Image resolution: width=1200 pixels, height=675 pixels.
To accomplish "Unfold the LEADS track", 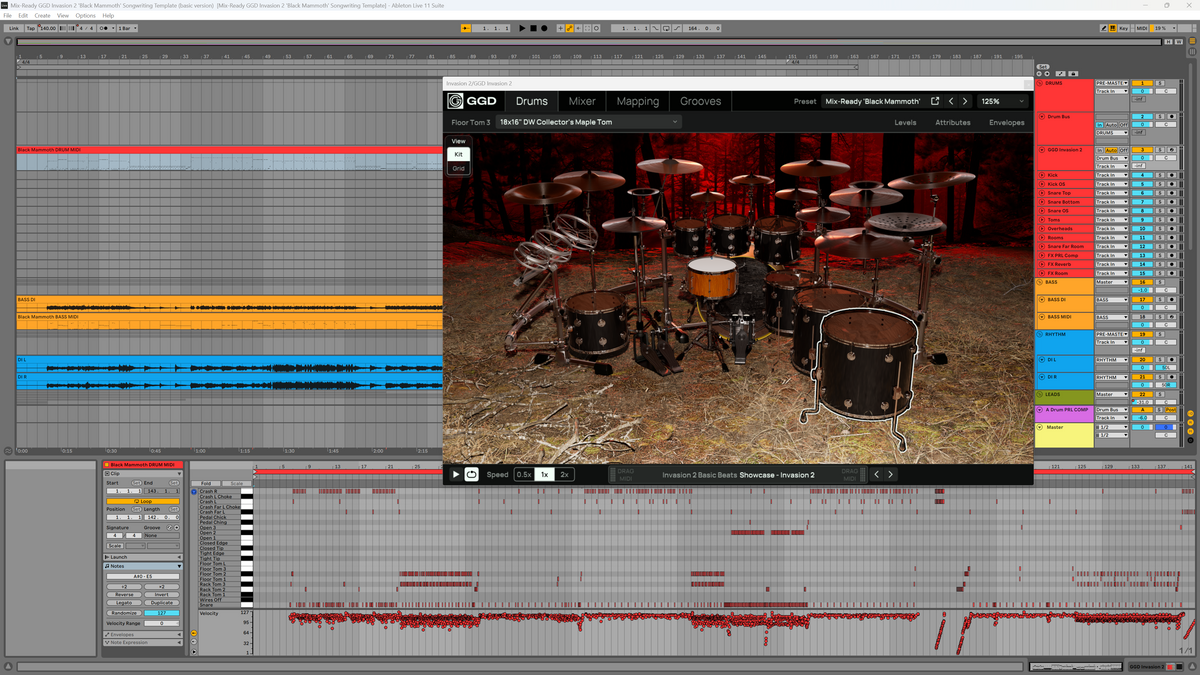I will click(x=1041, y=395).
